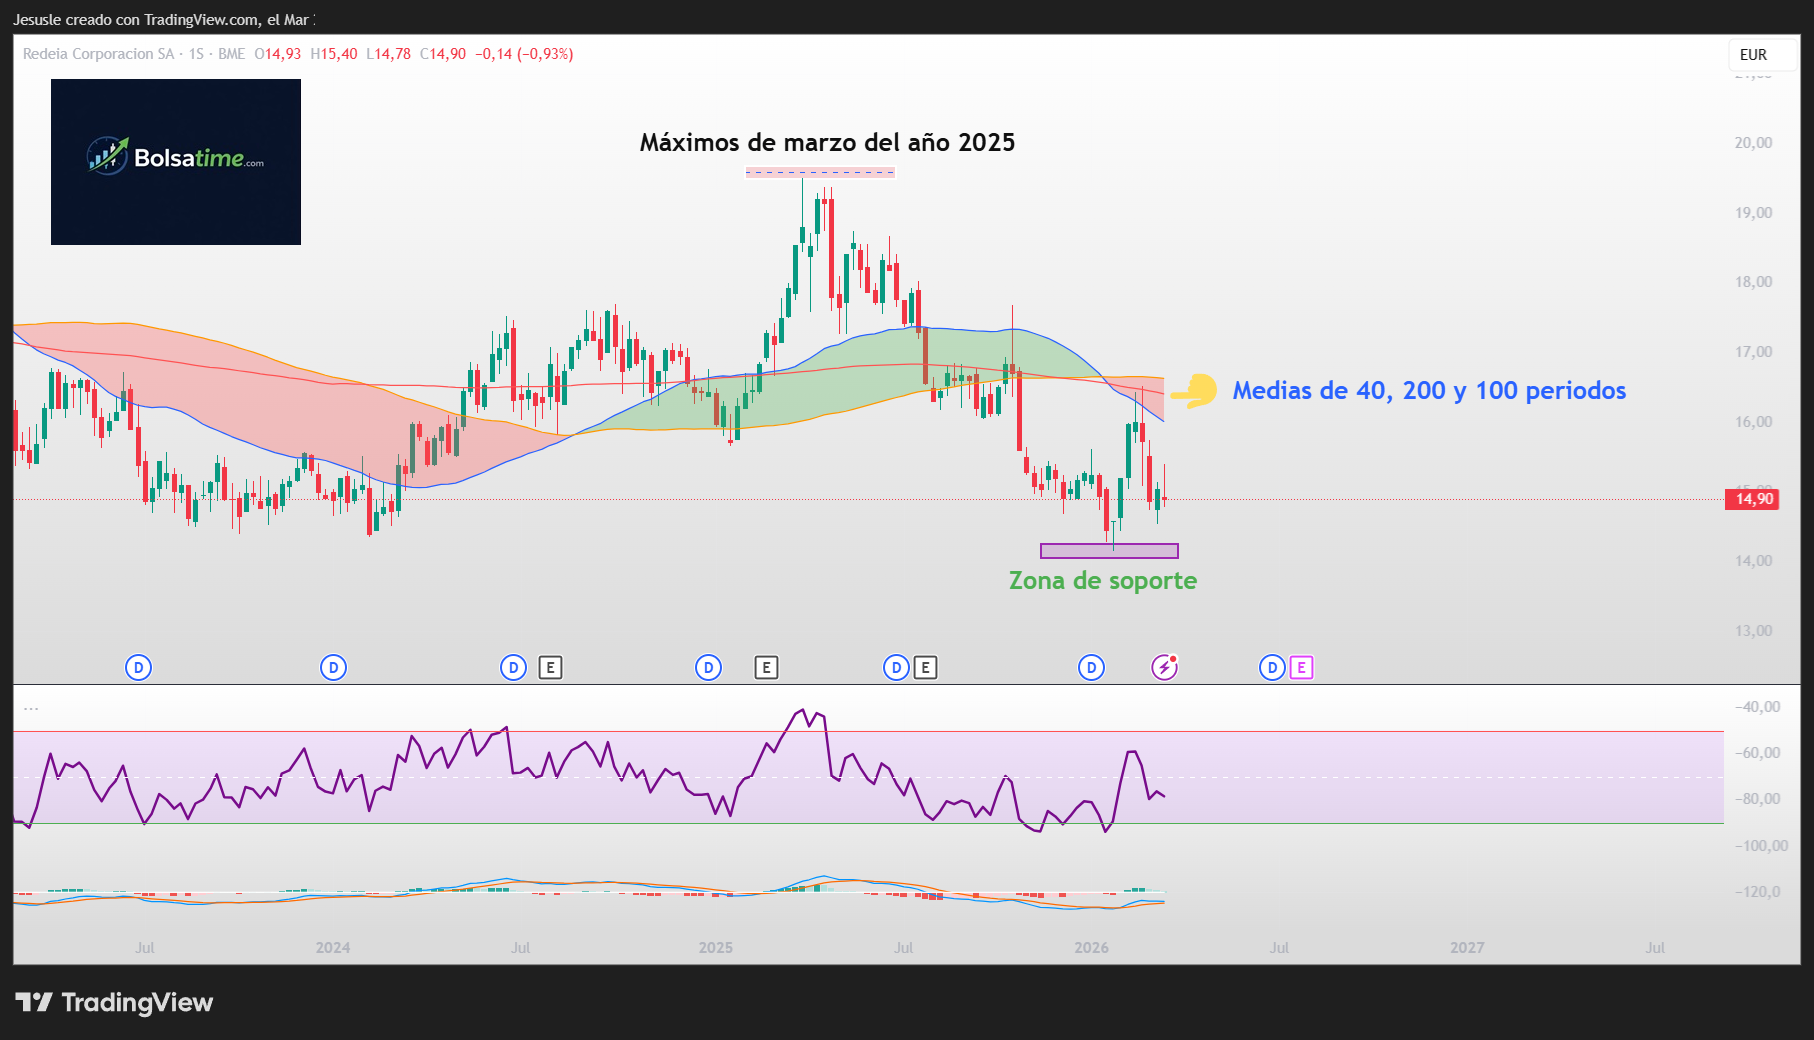Select the 'Zona de soporte' text label
This screenshot has height=1040, width=1814.
click(x=1102, y=581)
